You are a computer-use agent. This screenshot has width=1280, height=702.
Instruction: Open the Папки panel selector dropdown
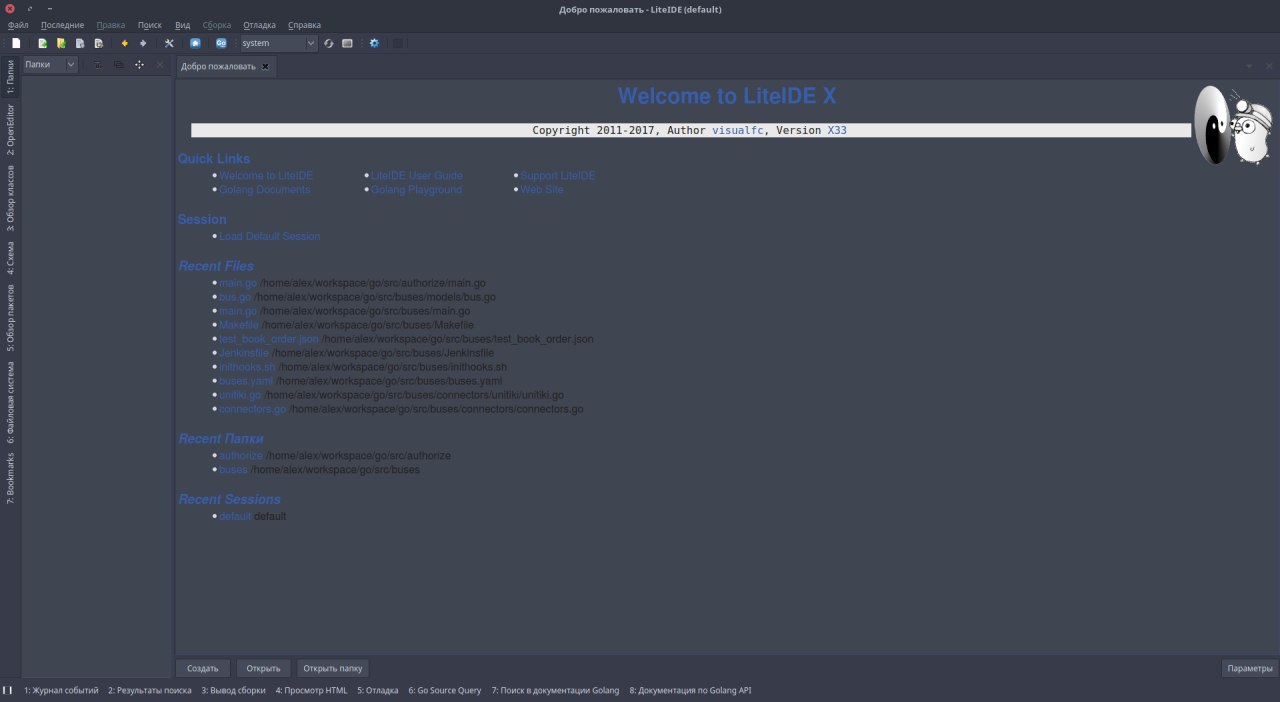pyautogui.click(x=50, y=64)
